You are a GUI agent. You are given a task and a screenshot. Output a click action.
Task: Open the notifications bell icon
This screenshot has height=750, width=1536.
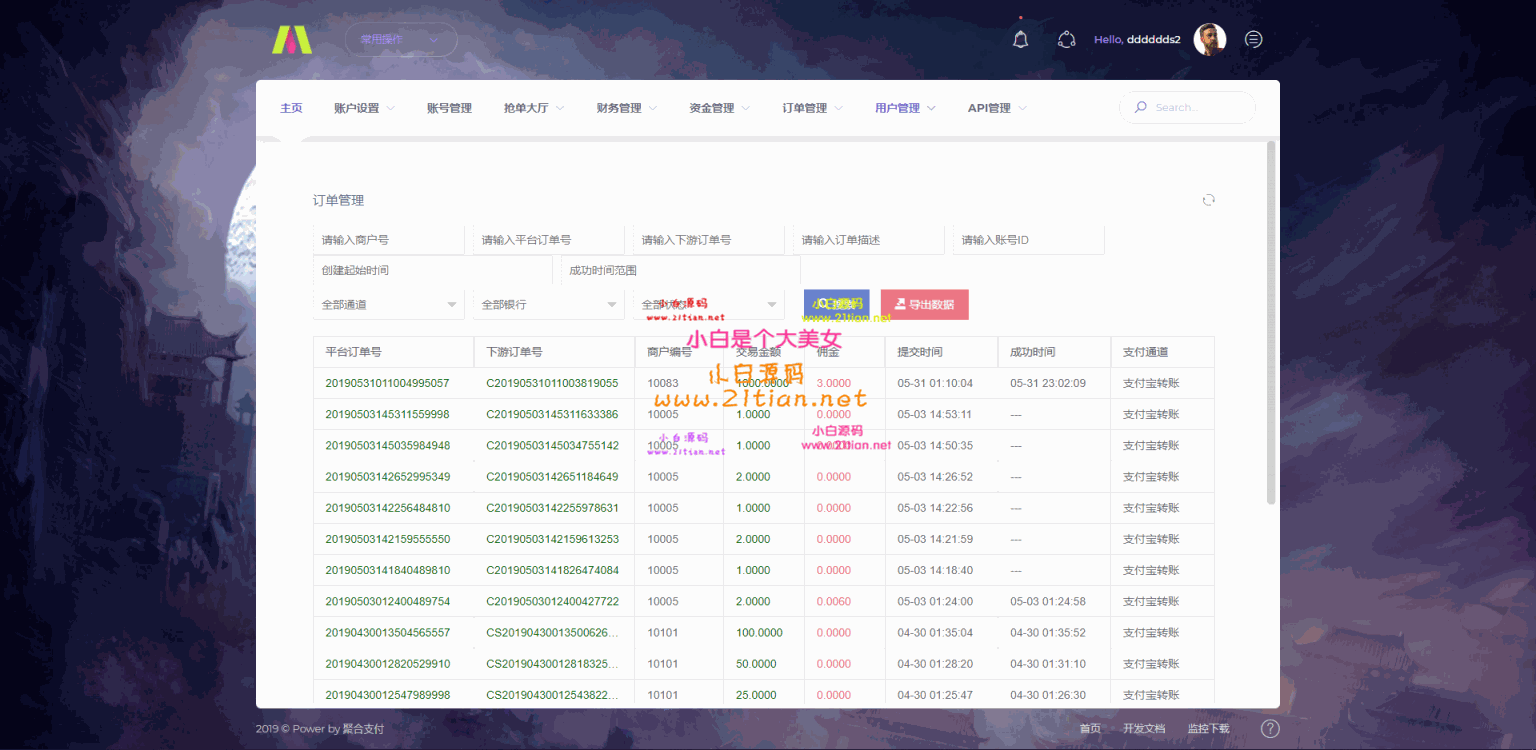[1020, 39]
